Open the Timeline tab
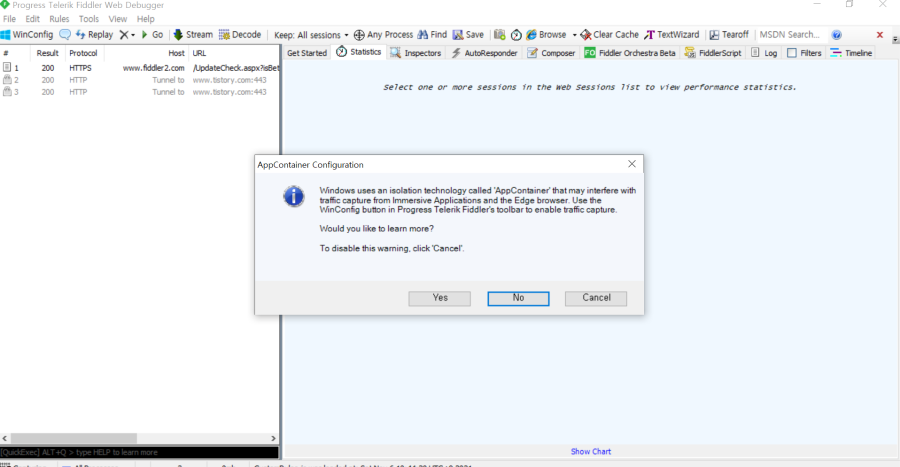 click(851, 53)
